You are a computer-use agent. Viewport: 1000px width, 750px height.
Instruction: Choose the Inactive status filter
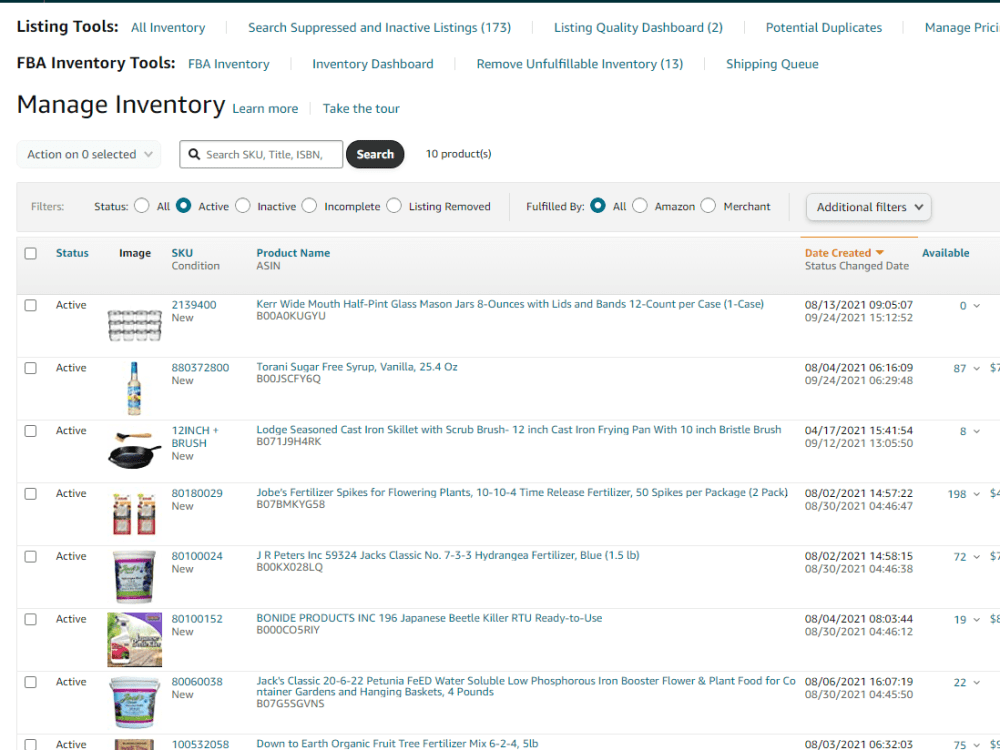coord(243,205)
